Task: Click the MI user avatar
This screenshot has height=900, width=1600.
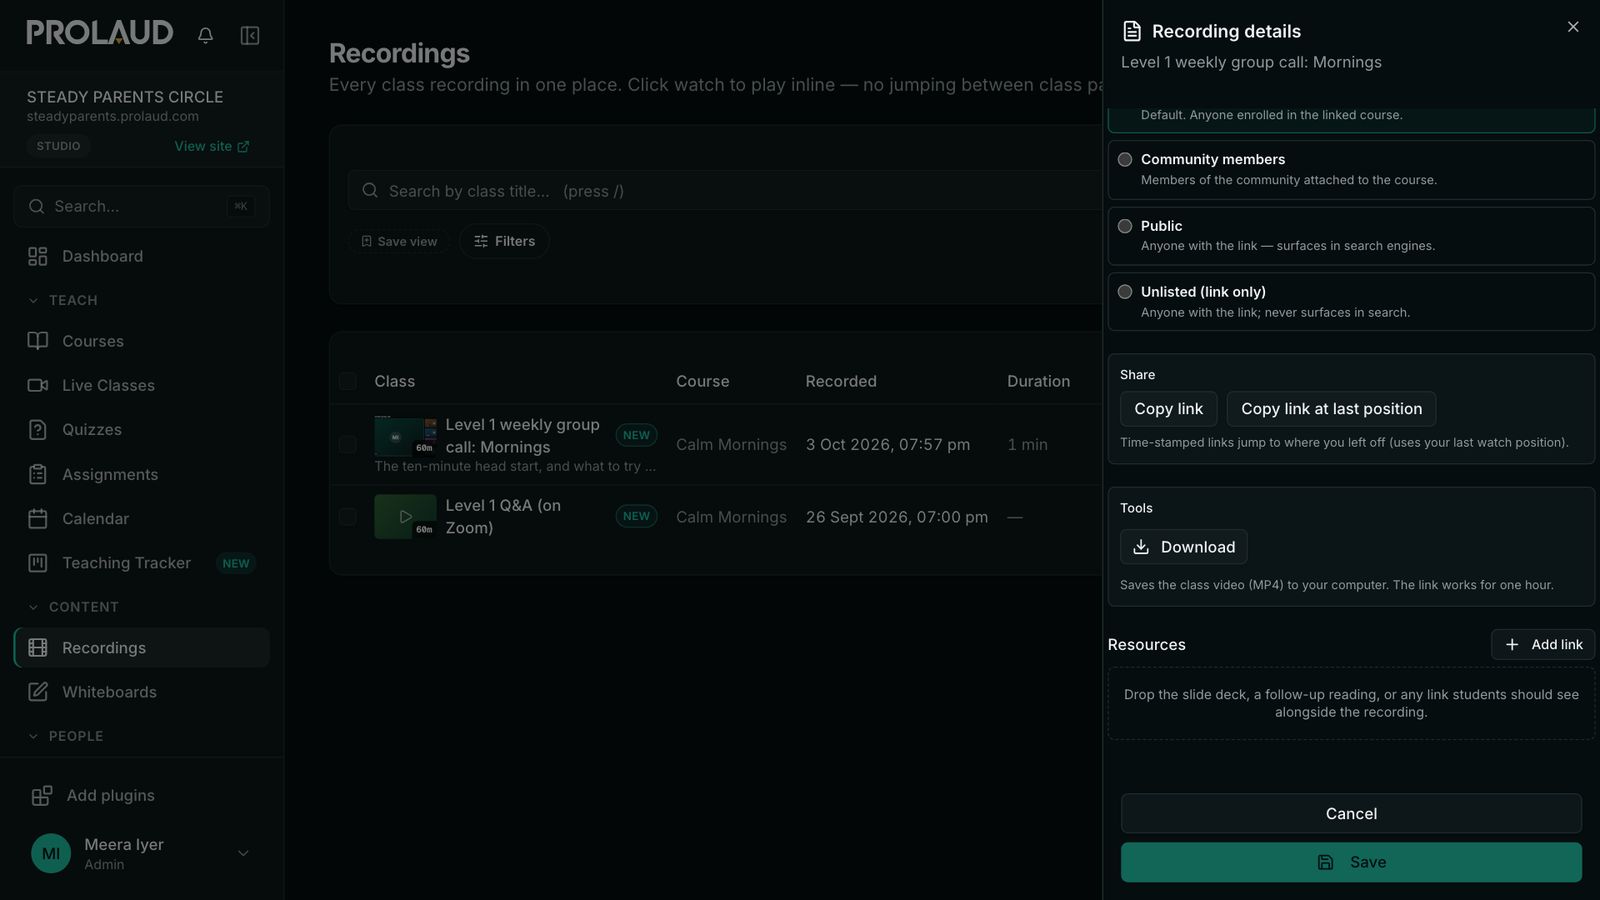Action: point(51,853)
